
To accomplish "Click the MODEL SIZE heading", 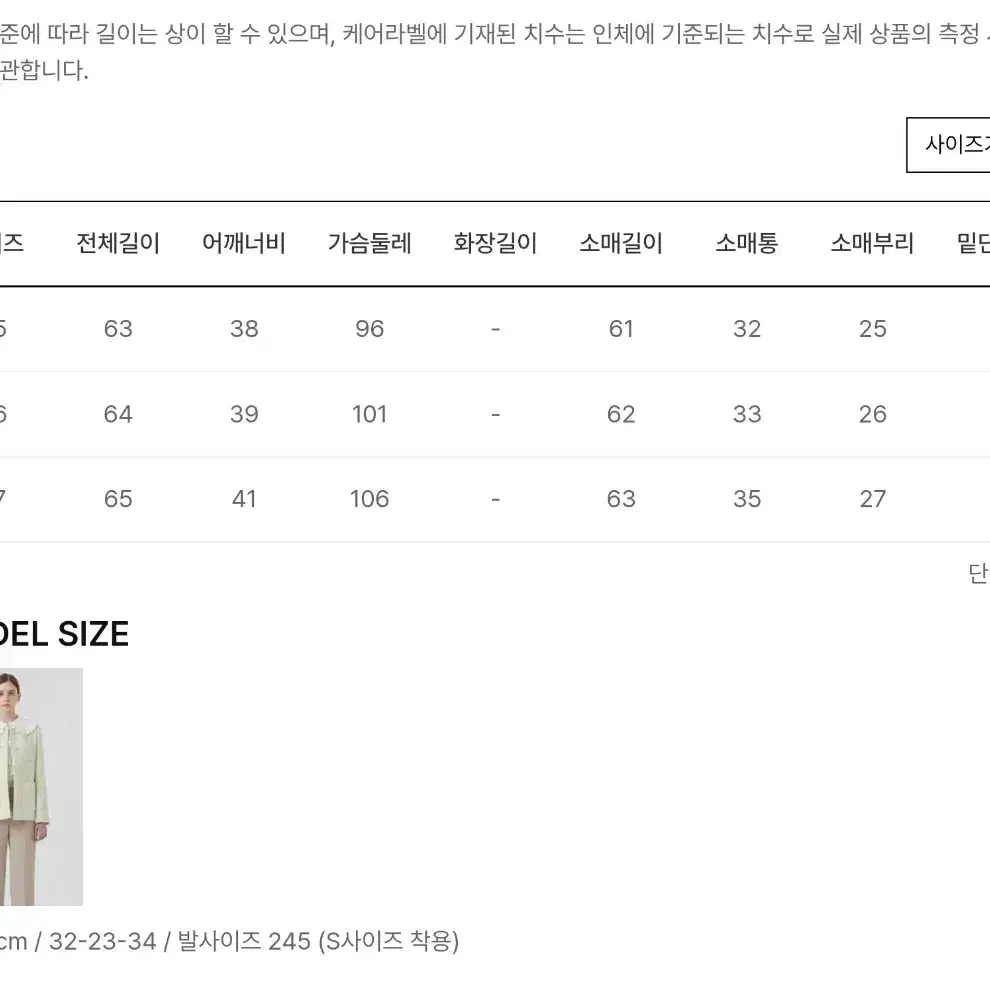I will [x=64, y=634].
